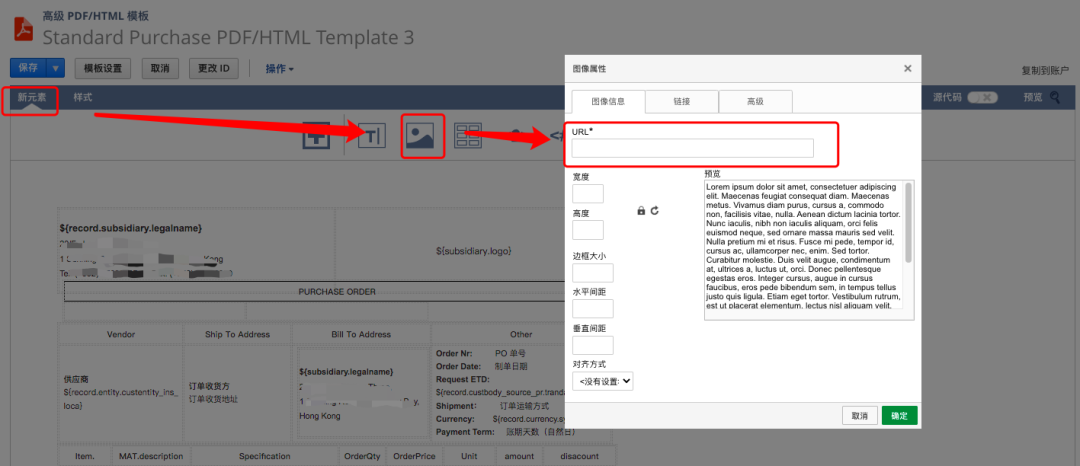This screenshot has width=1080, height=466.
Task: Click the Lorem ipsum preview text
Action: tap(803, 246)
